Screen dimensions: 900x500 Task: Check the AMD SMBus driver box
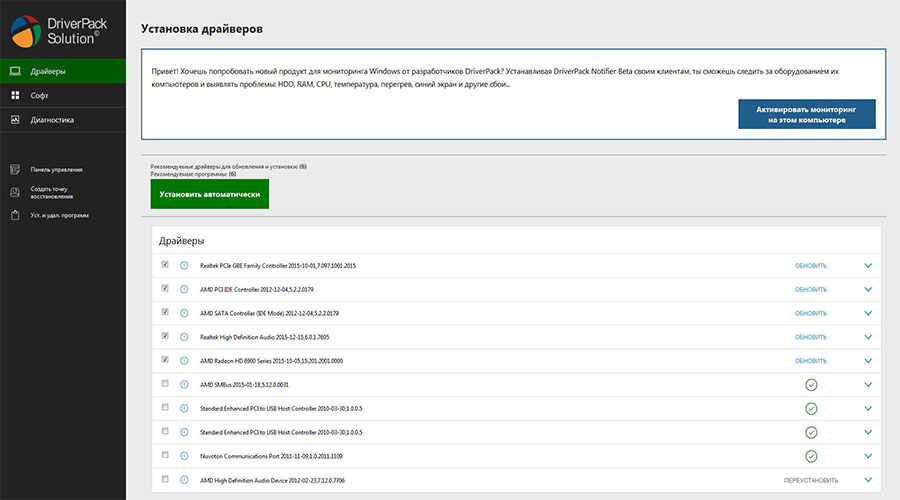pyautogui.click(x=165, y=383)
